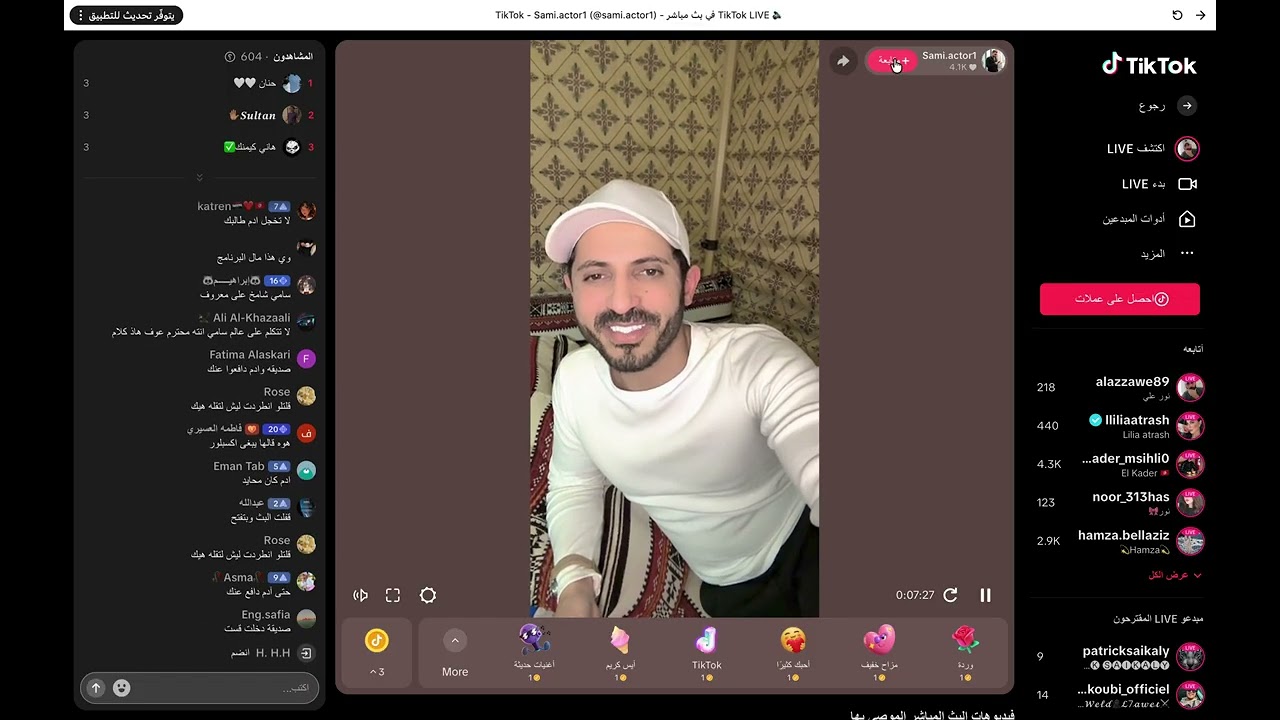The height and width of the screenshot is (720, 1280).
Task: Click the back arrow next to رجوع
Action: [x=1187, y=105]
